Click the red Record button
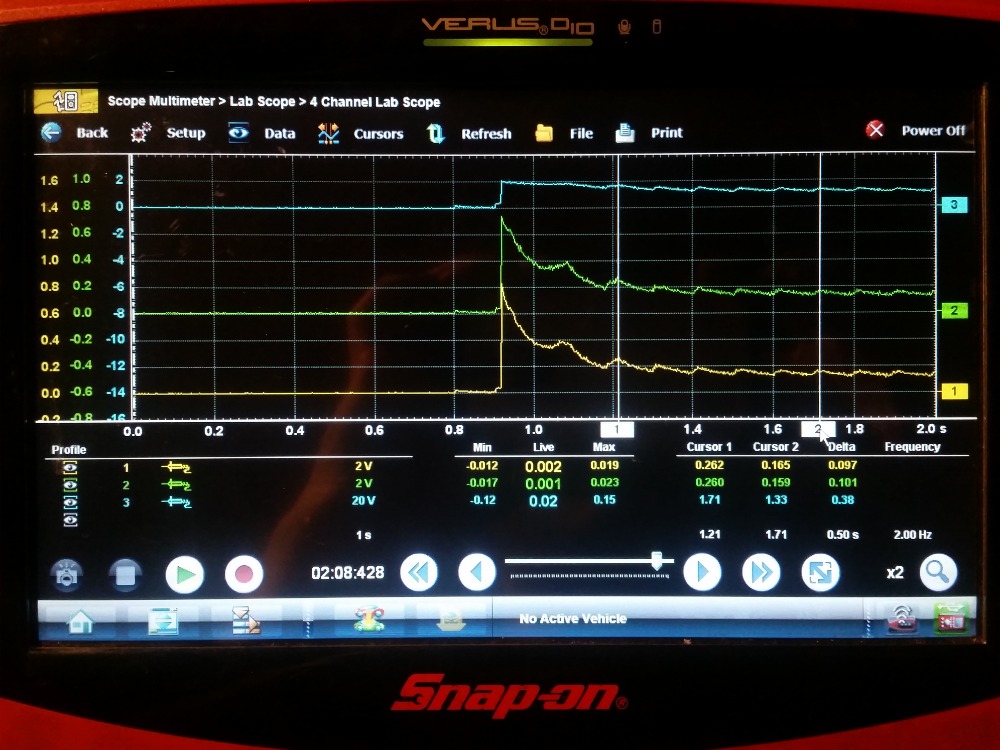The width and height of the screenshot is (1000, 750). pos(243,574)
